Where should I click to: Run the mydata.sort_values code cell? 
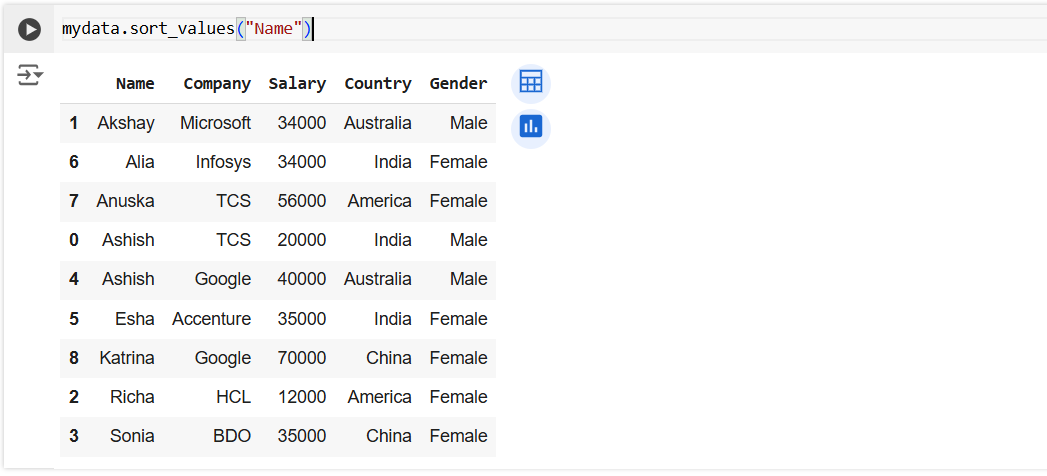[30, 30]
